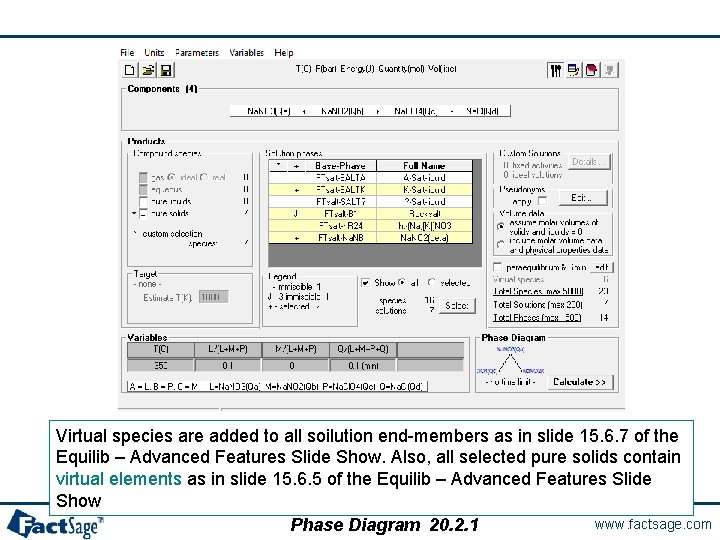This screenshot has height=540, width=720.
Task: Click the FTsalt-B1 Rocksalt row
Action: click(370, 214)
